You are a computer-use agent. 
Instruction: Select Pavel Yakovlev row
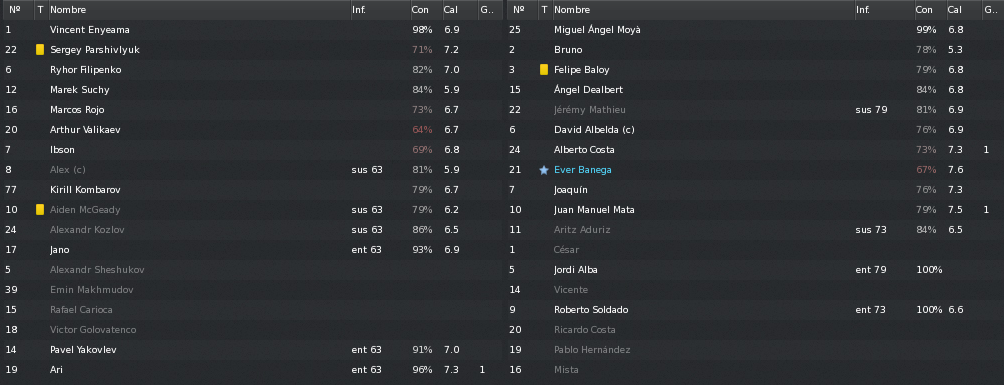click(x=251, y=350)
